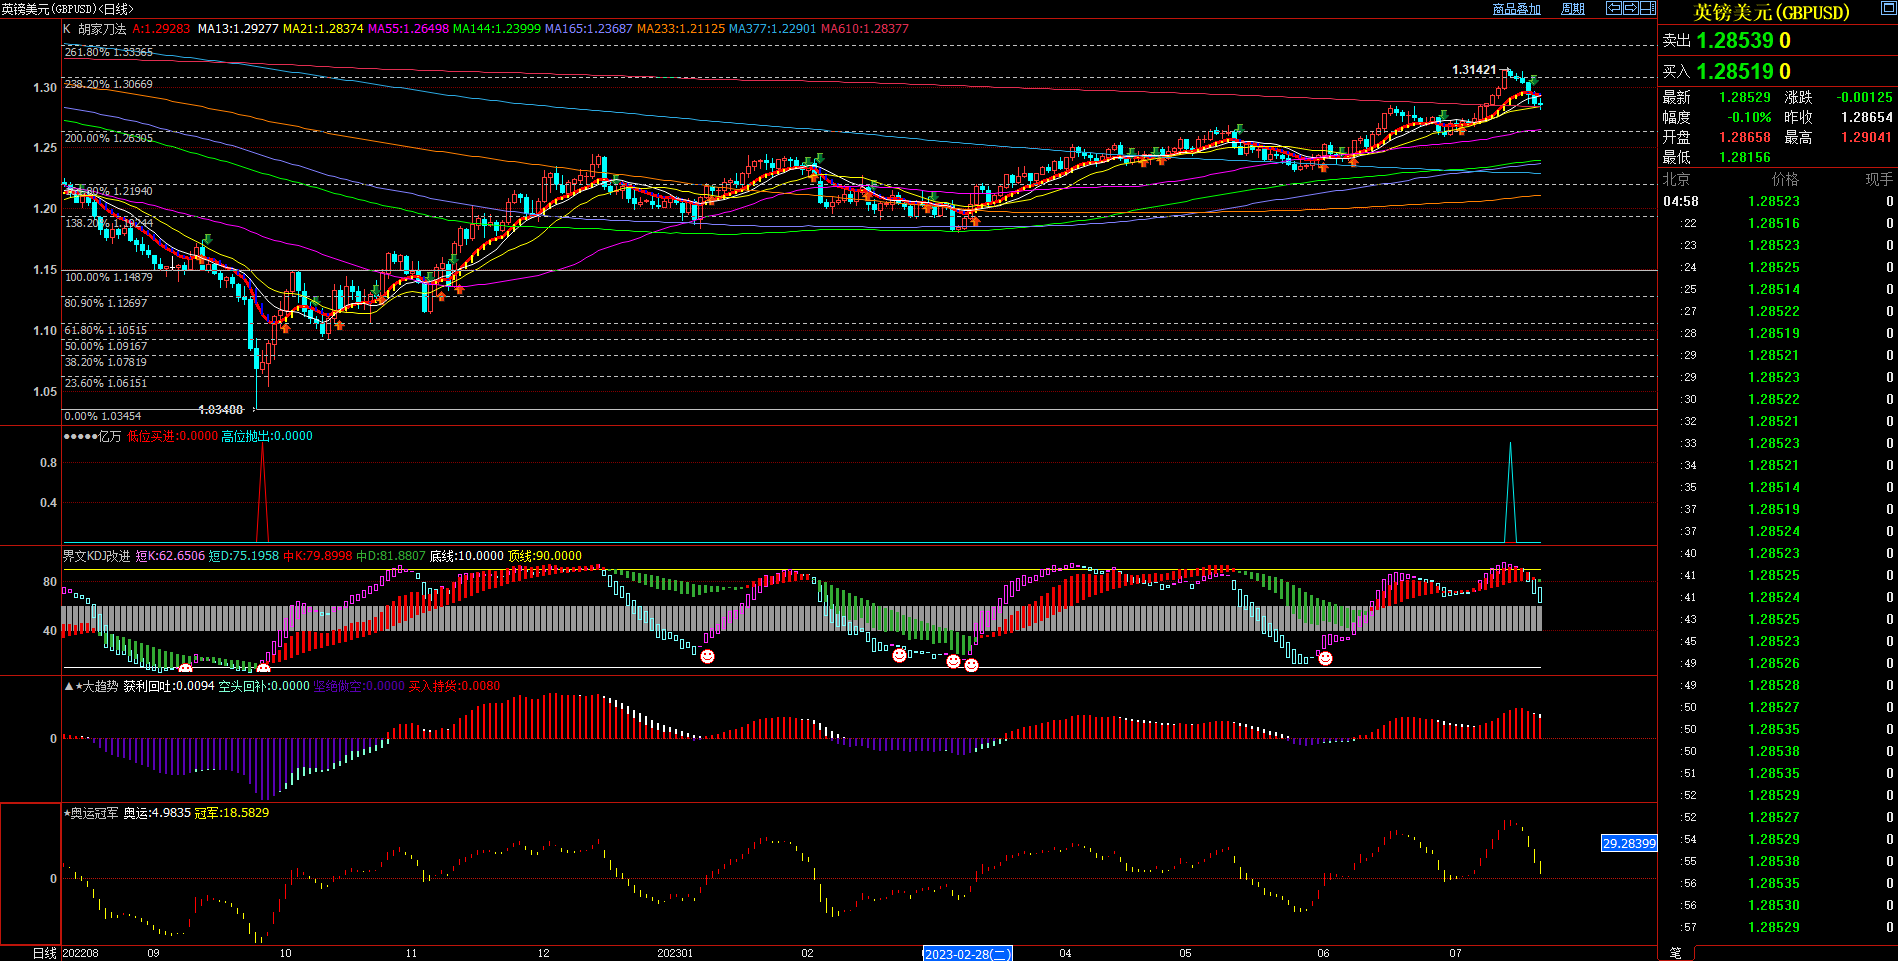This screenshot has width=1898, height=961.
Task: Click the ★奥运冠军 indicator title
Action: coord(91,813)
